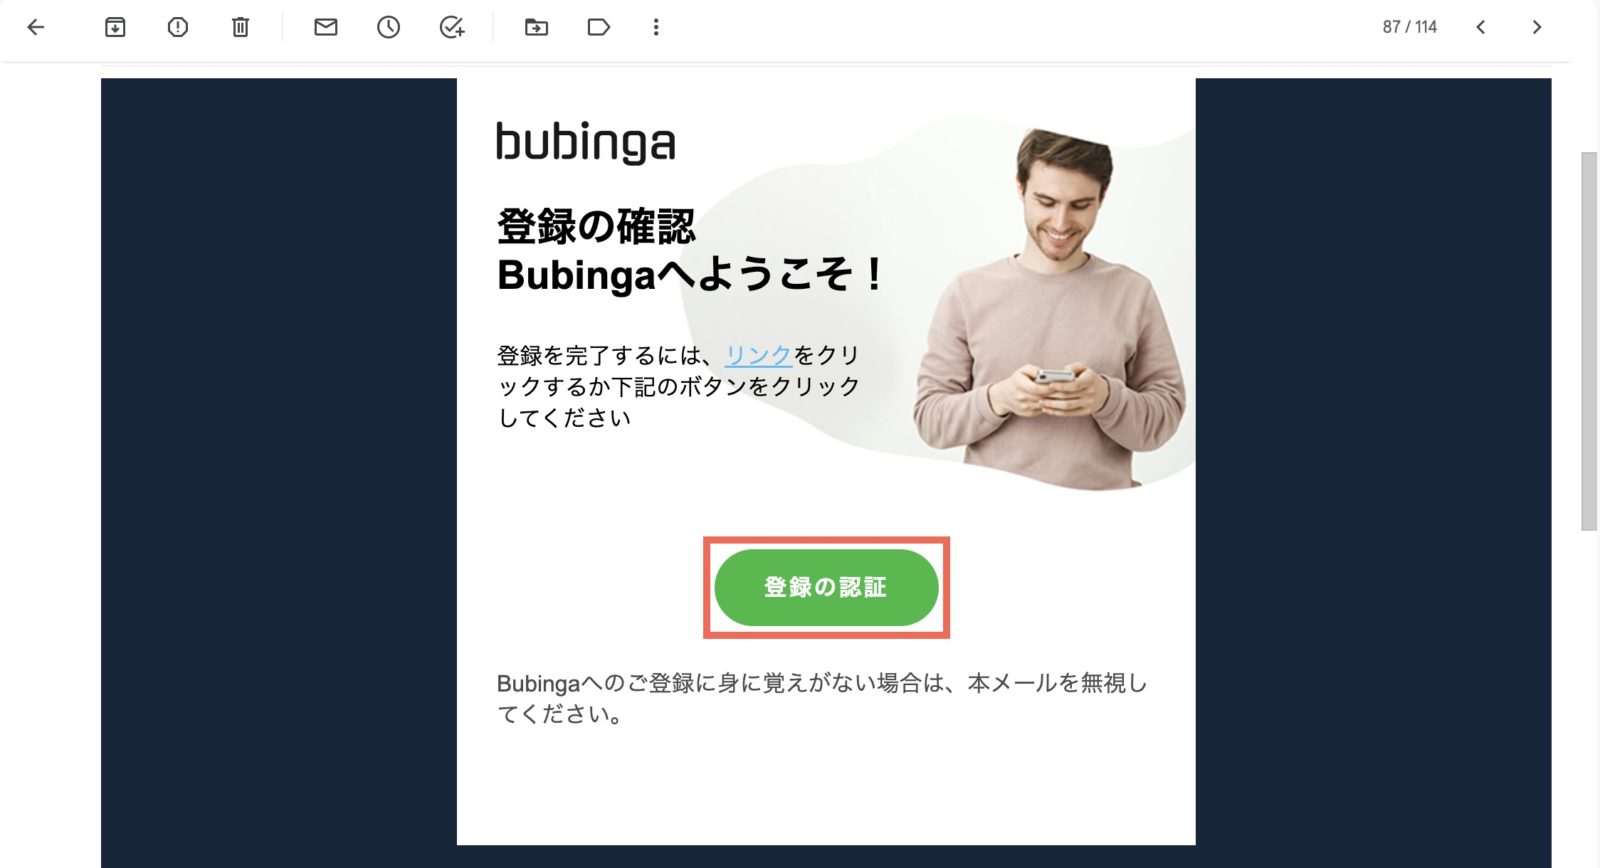Go back to inbox with back arrow

[36, 27]
